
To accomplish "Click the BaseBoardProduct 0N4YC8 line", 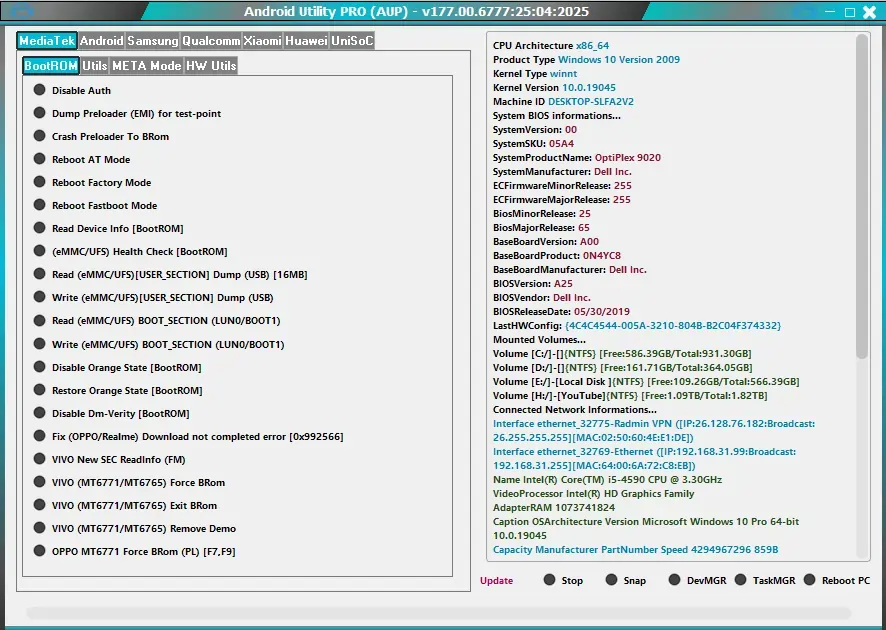I will [x=557, y=255].
